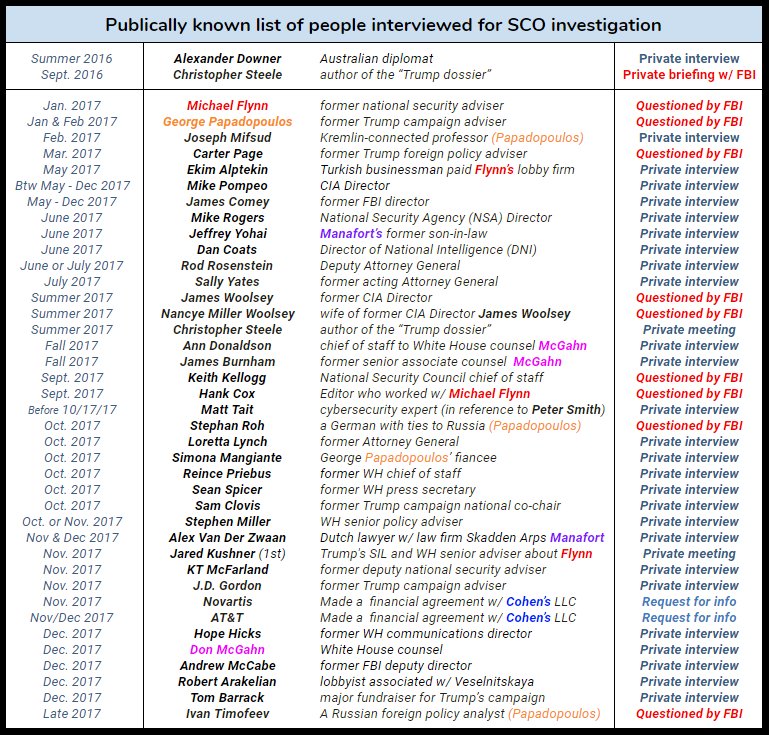This screenshot has height=735, width=769.
Task: Click 'Request for info' in the Novartis row
Action: 689,602
